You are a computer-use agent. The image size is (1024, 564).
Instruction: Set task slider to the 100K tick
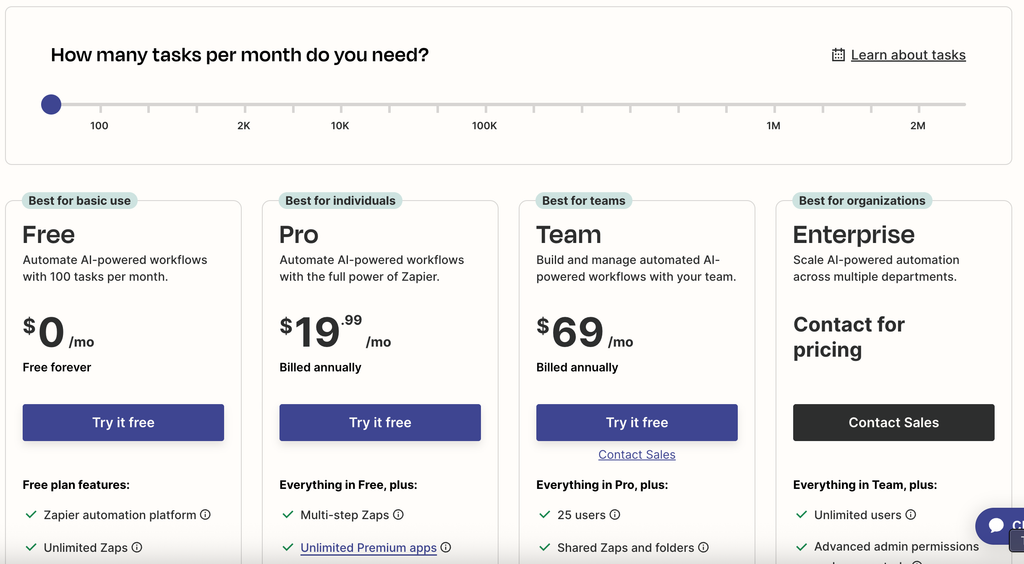(485, 104)
